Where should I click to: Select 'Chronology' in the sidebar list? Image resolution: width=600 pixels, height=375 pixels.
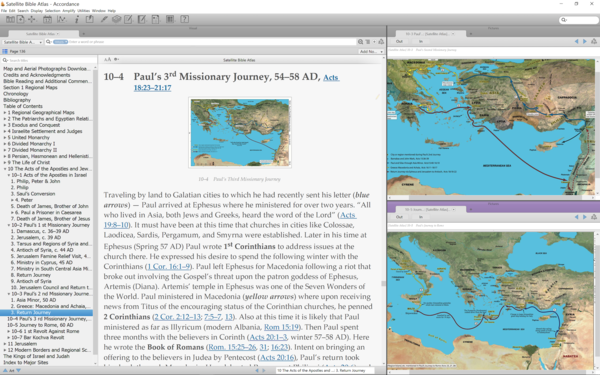pos(16,94)
